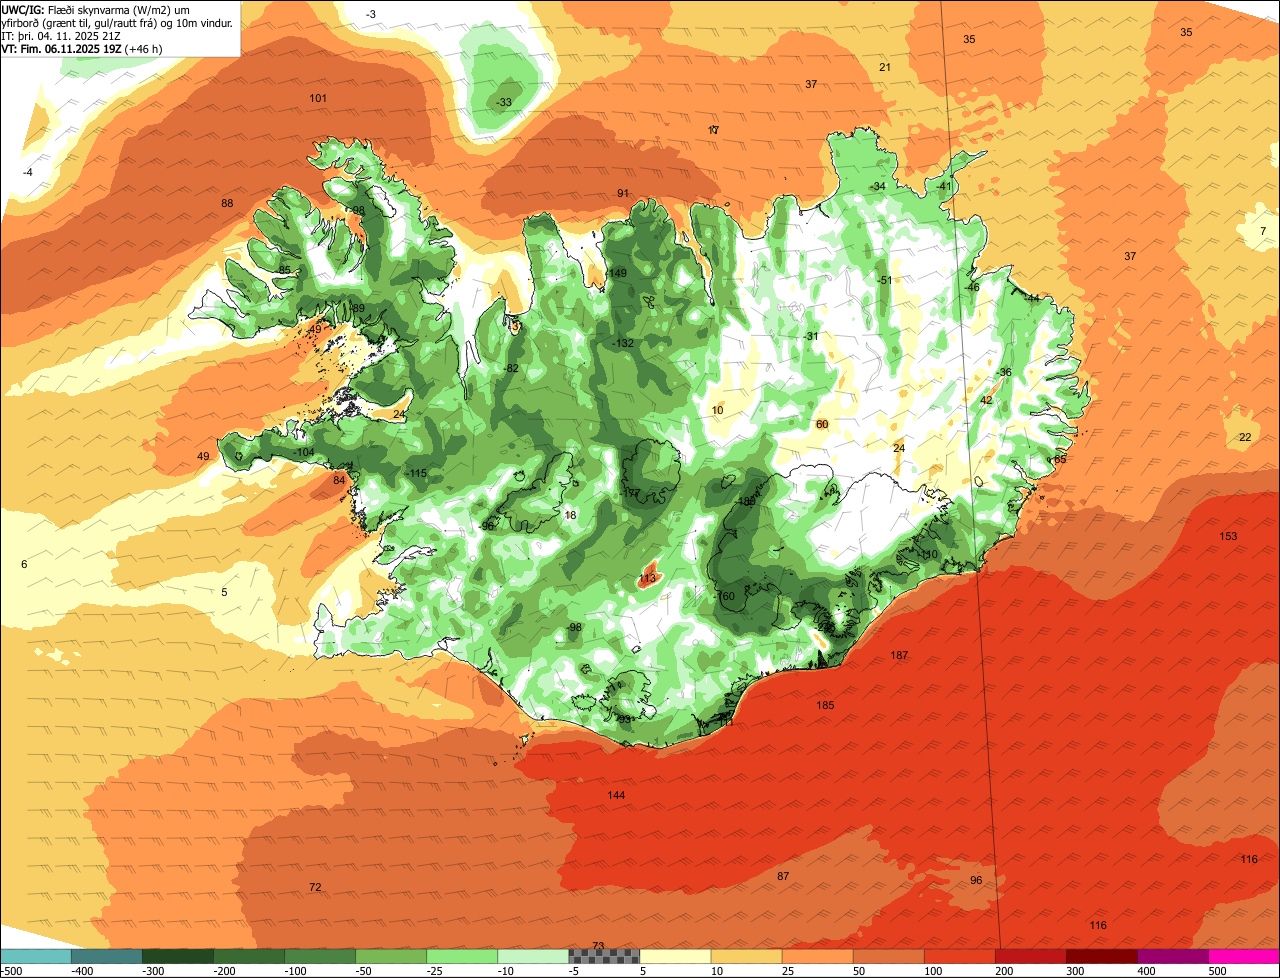Click the map value '18'
This screenshot has width=1280, height=978.
click(x=571, y=515)
